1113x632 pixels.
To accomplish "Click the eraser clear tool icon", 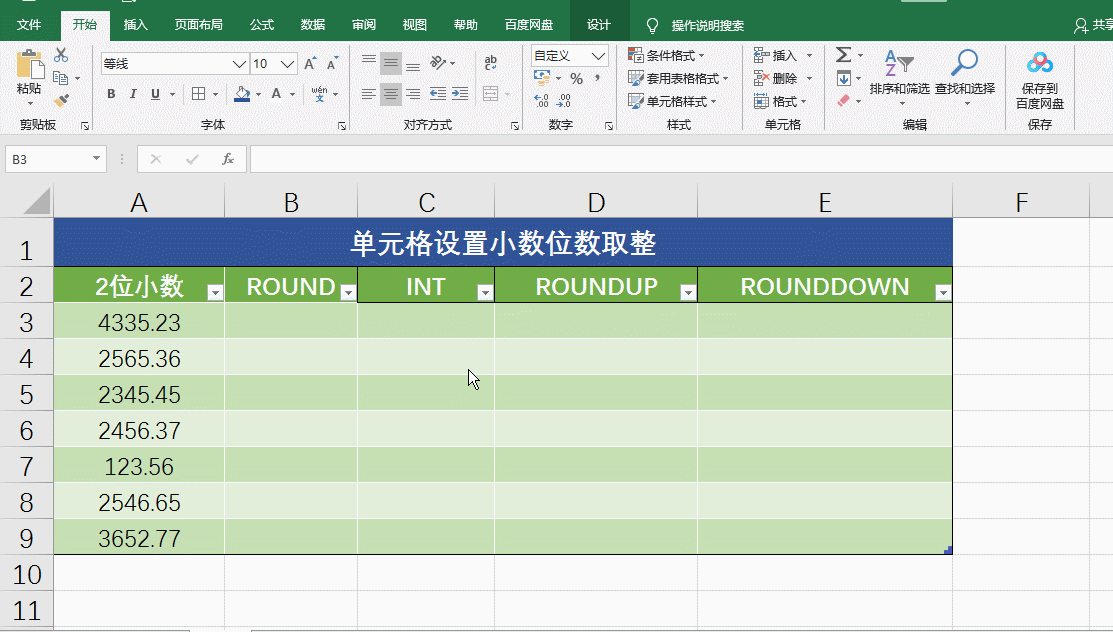I will pyautogui.click(x=845, y=100).
